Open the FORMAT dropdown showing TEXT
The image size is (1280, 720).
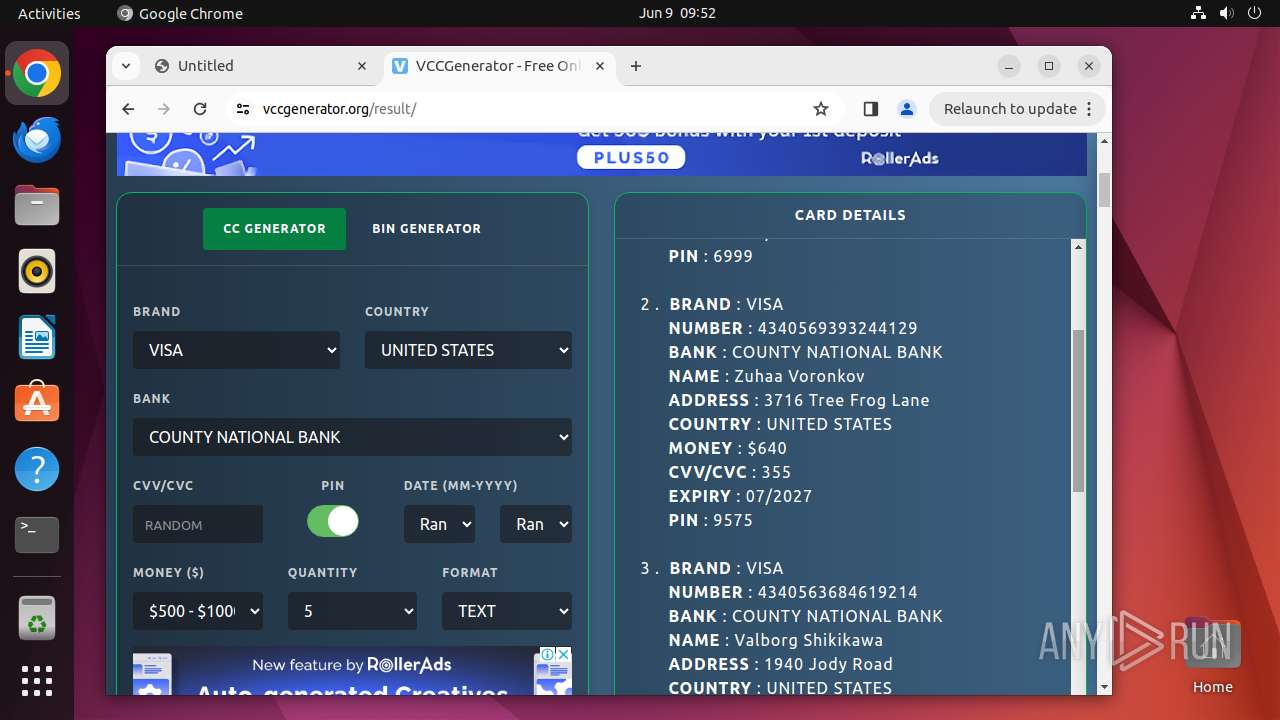coord(507,611)
